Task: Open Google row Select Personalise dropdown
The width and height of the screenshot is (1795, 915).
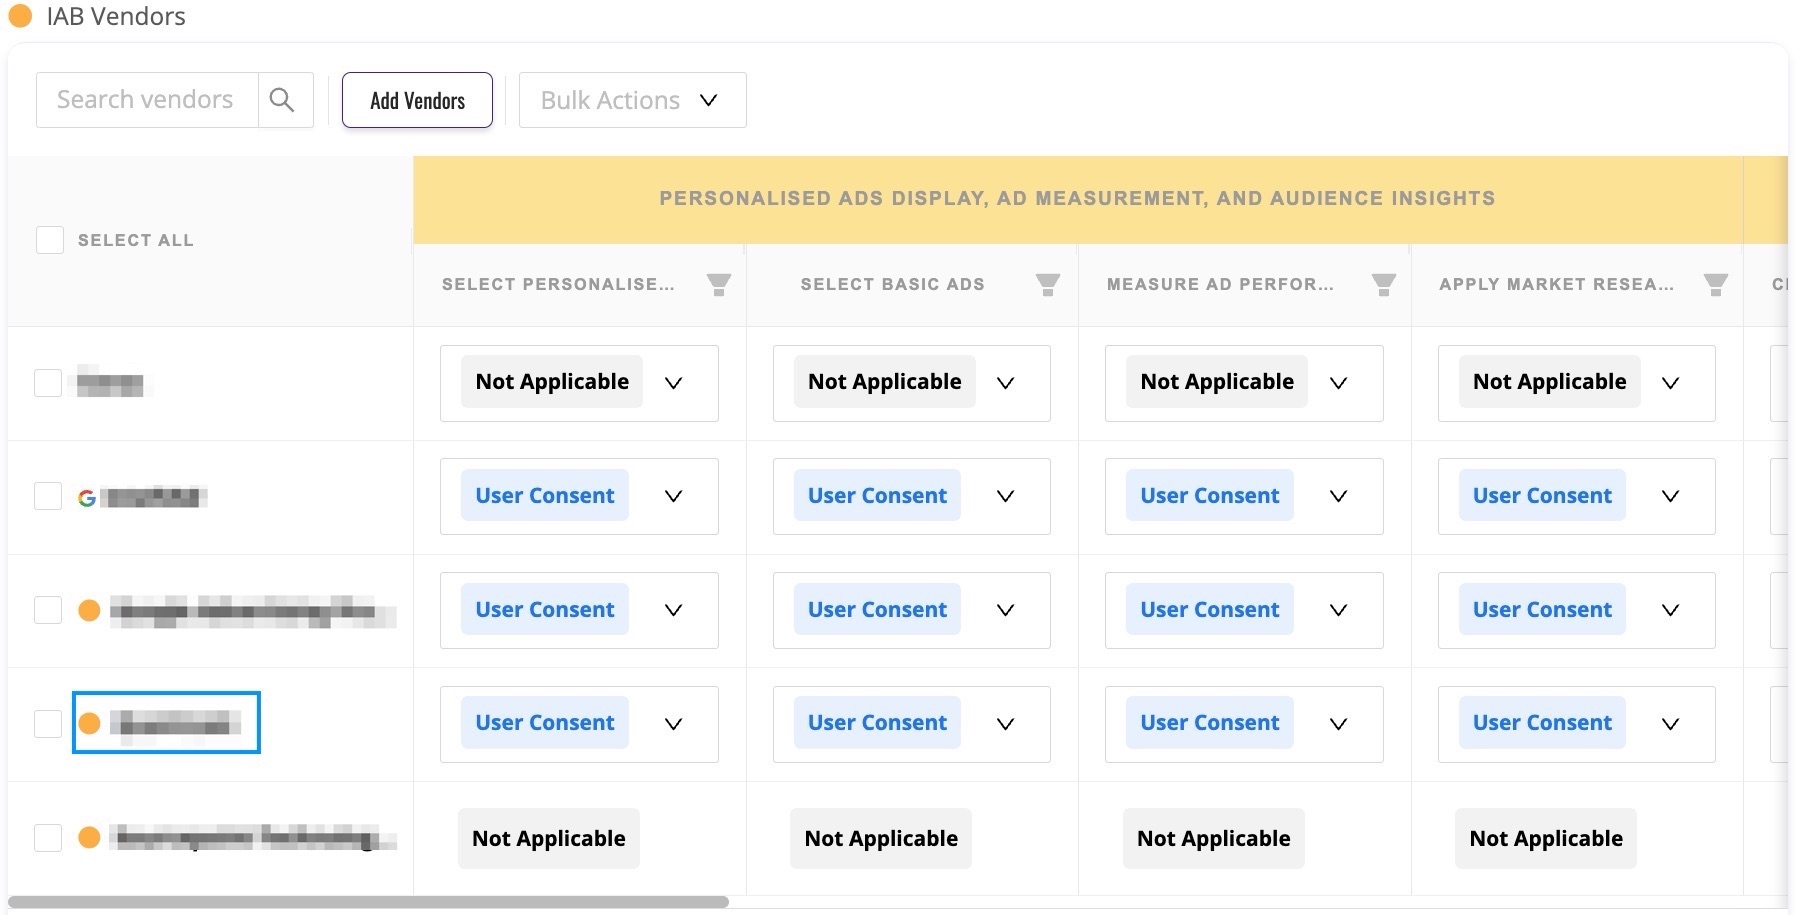Action: (579, 496)
